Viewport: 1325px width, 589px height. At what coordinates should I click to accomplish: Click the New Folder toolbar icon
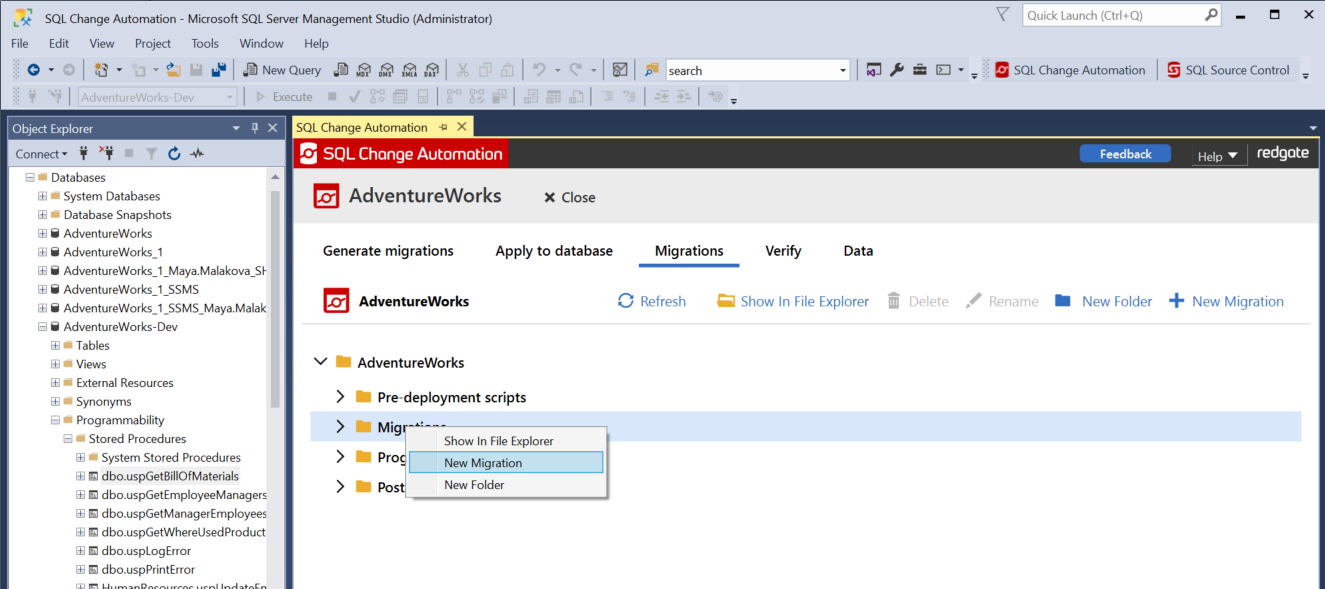(x=1063, y=301)
